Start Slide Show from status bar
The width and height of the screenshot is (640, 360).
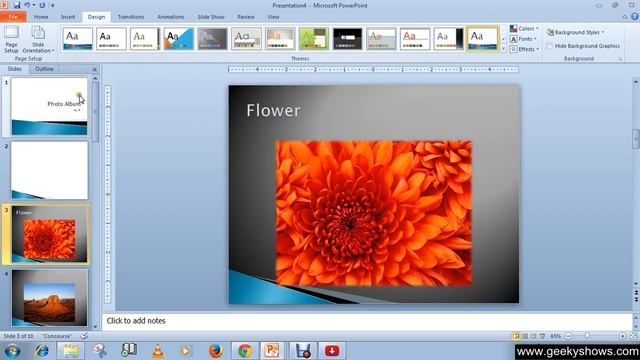[542, 336]
